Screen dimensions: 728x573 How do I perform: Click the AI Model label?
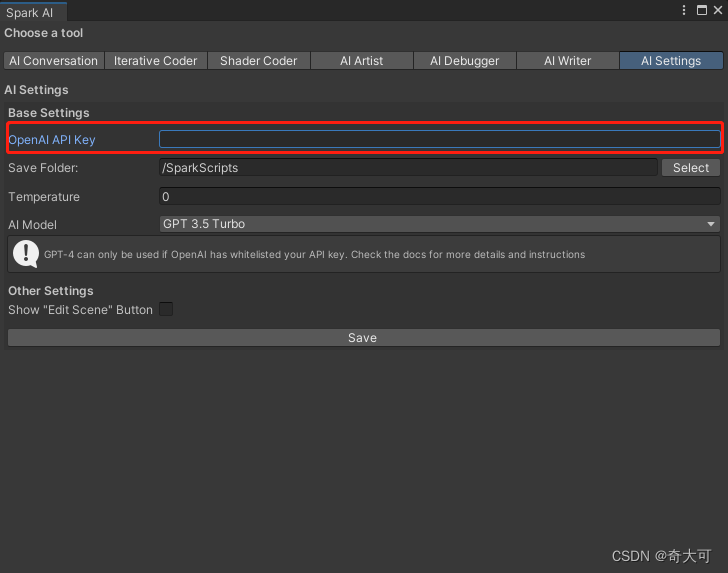click(x=32, y=225)
